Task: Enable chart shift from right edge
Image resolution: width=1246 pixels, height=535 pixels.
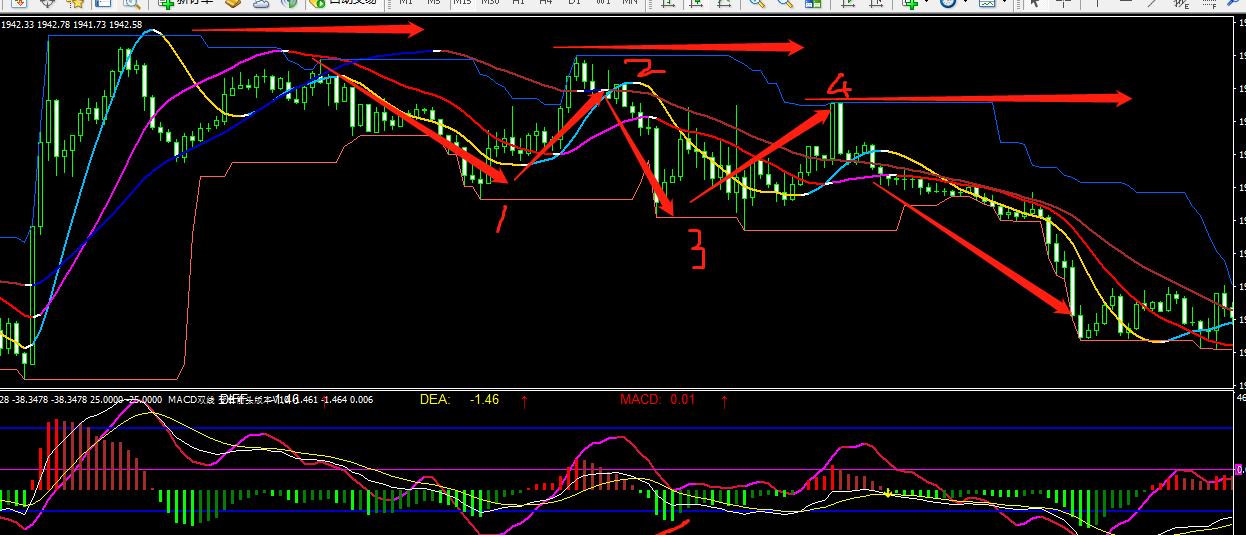Action: click(x=876, y=3)
